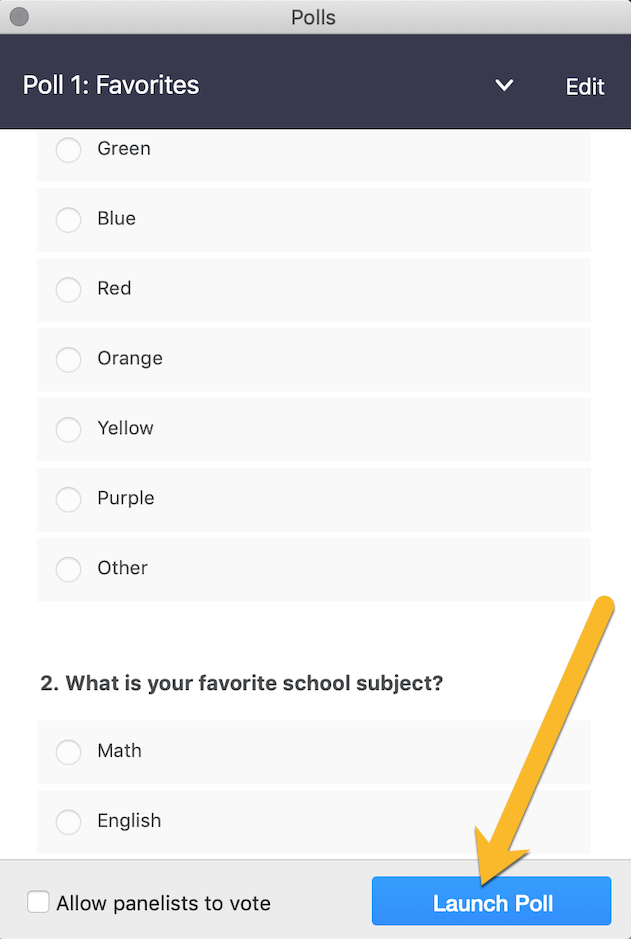
Task: Choose Math as favorite subject
Action: point(68,751)
